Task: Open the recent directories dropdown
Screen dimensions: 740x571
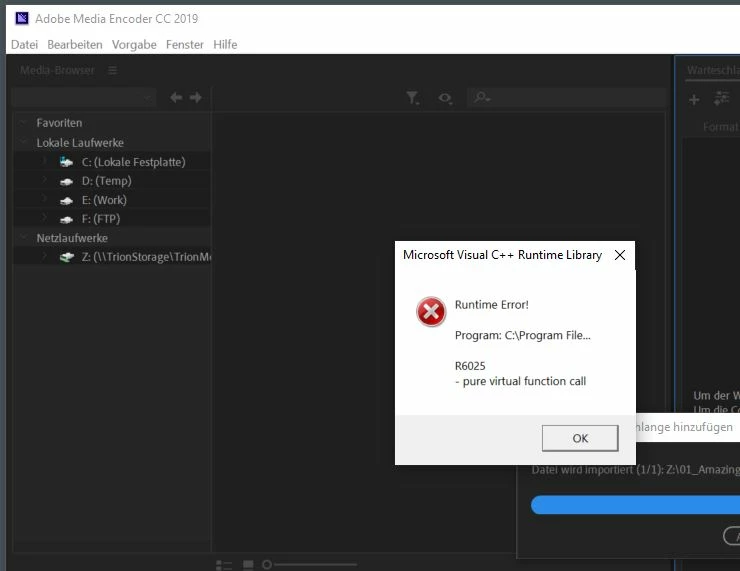Action: [84, 98]
